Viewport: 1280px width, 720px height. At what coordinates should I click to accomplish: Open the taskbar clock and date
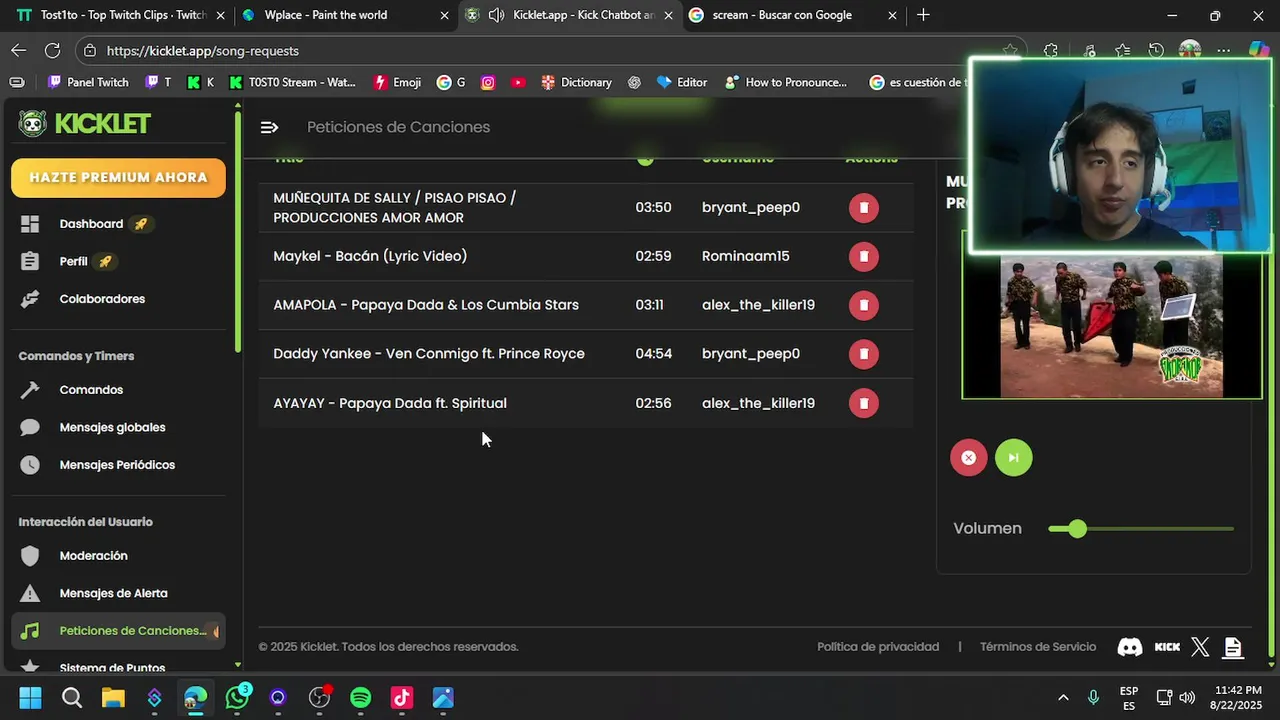[x=1238, y=697]
